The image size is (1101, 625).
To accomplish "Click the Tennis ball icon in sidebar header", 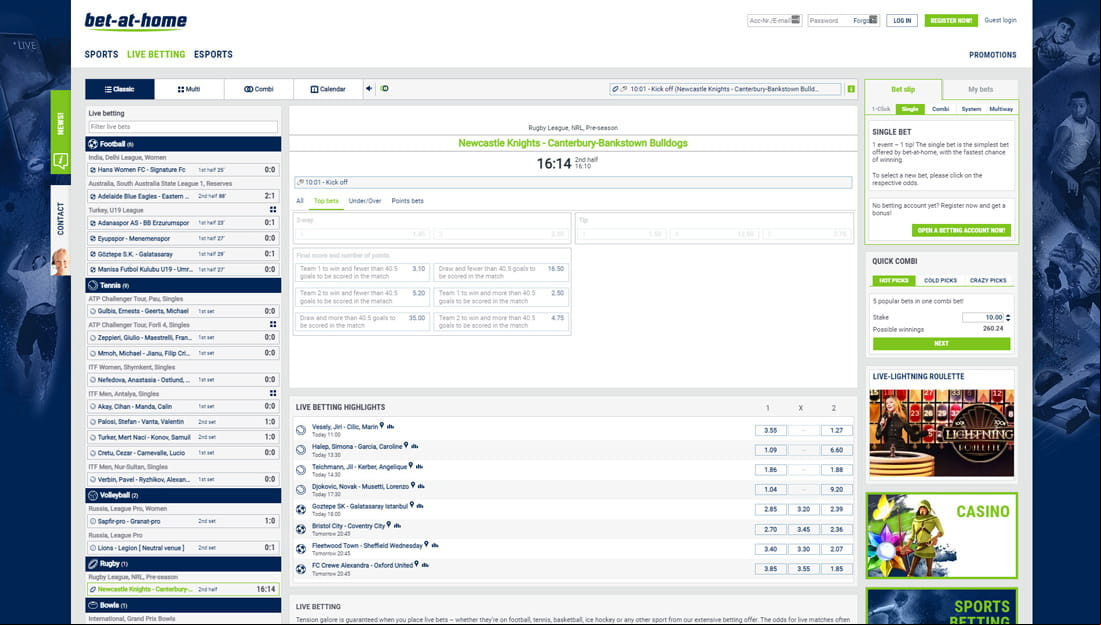I will click(x=93, y=285).
